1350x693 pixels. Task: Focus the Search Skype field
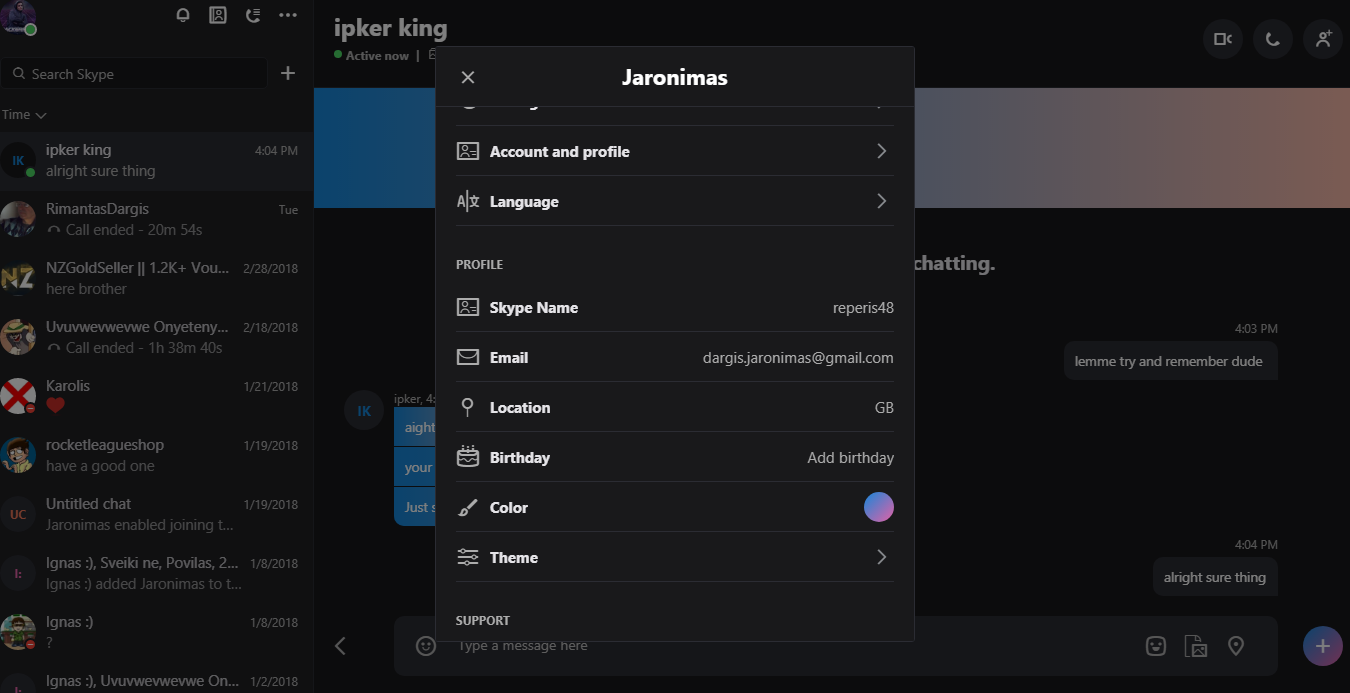coord(134,74)
